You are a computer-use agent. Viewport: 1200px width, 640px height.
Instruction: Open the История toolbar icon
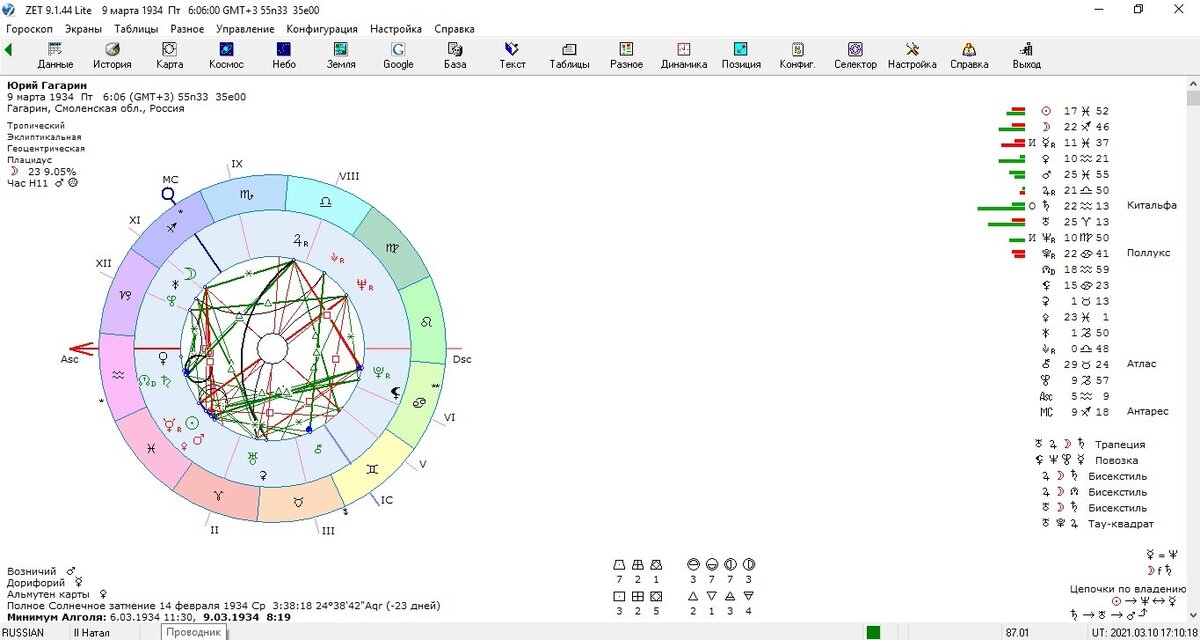point(113,55)
